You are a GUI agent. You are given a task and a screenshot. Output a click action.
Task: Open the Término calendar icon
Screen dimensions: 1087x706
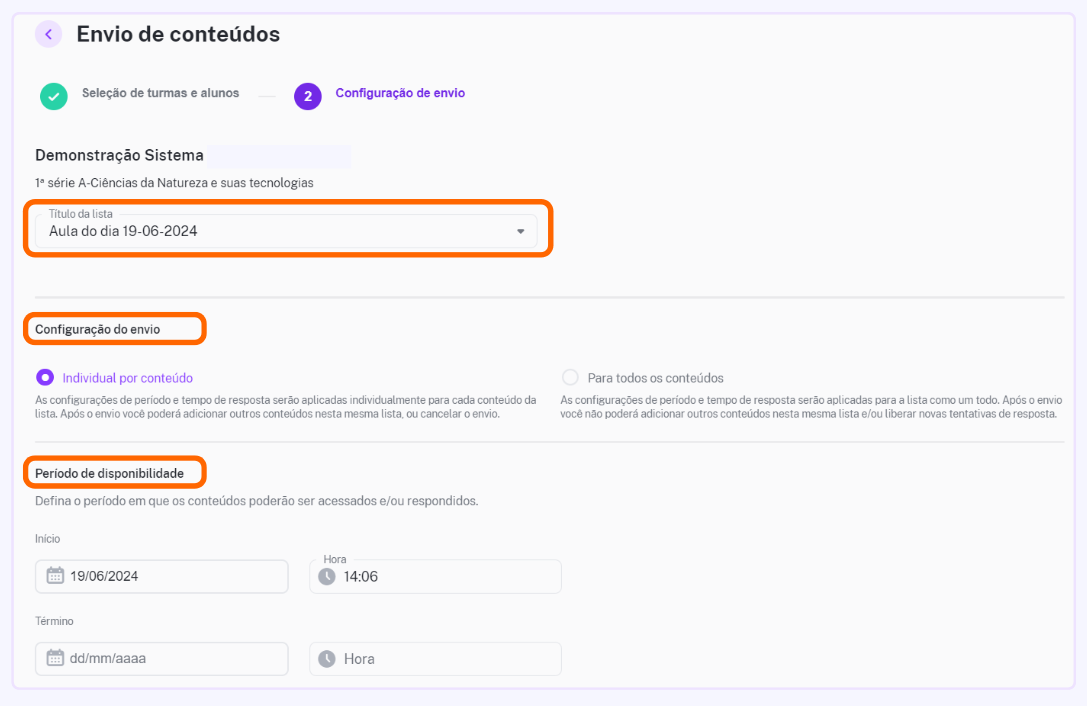coord(55,658)
